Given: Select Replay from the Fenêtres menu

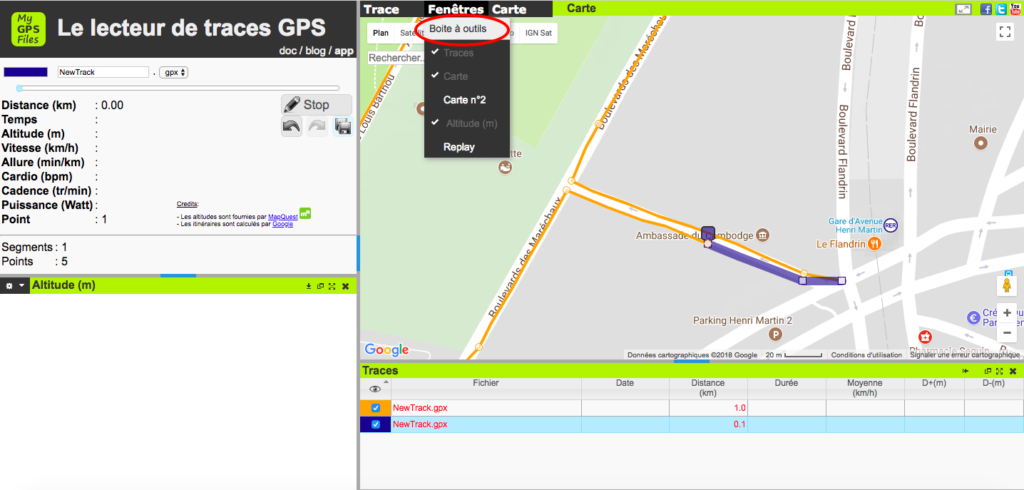Looking at the screenshot, I should pyautogui.click(x=466, y=147).
